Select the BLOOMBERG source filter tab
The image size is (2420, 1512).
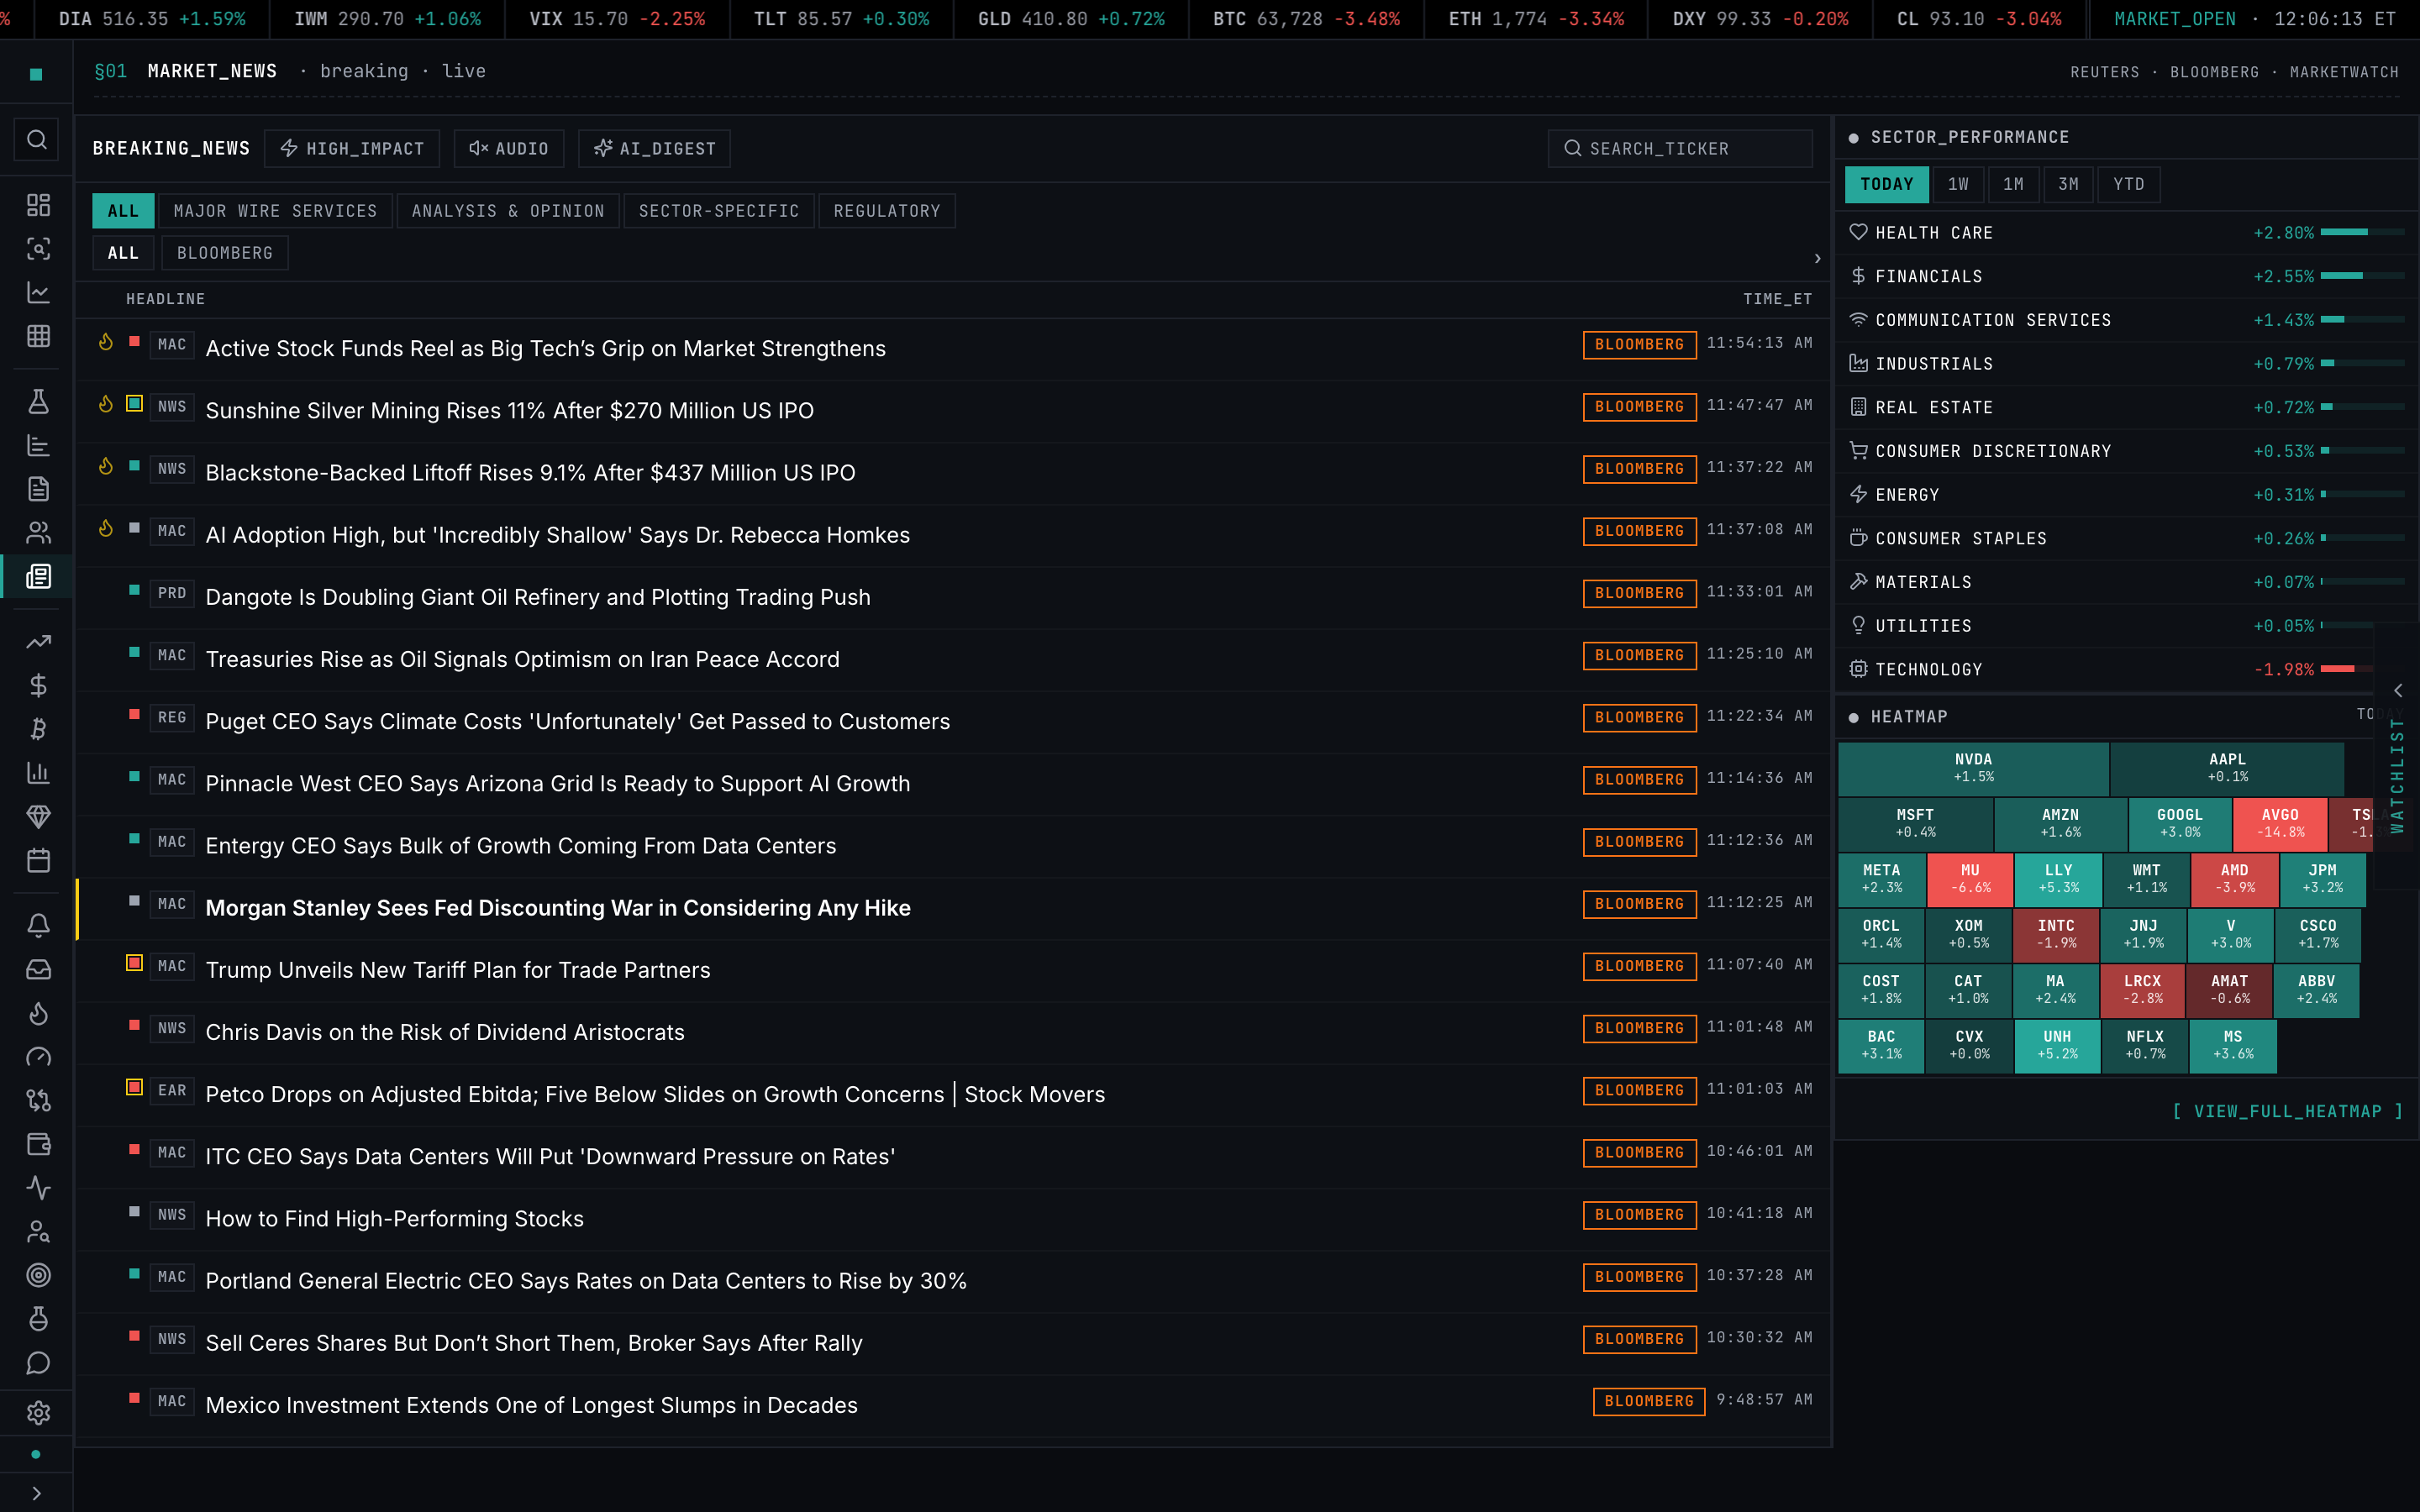225,253
